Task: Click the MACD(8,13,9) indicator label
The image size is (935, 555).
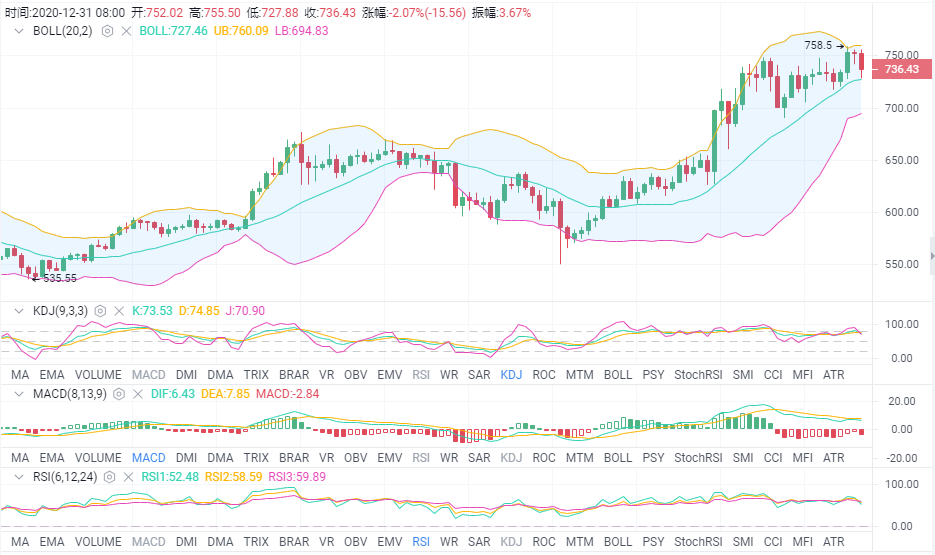Action: coord(70,393)
